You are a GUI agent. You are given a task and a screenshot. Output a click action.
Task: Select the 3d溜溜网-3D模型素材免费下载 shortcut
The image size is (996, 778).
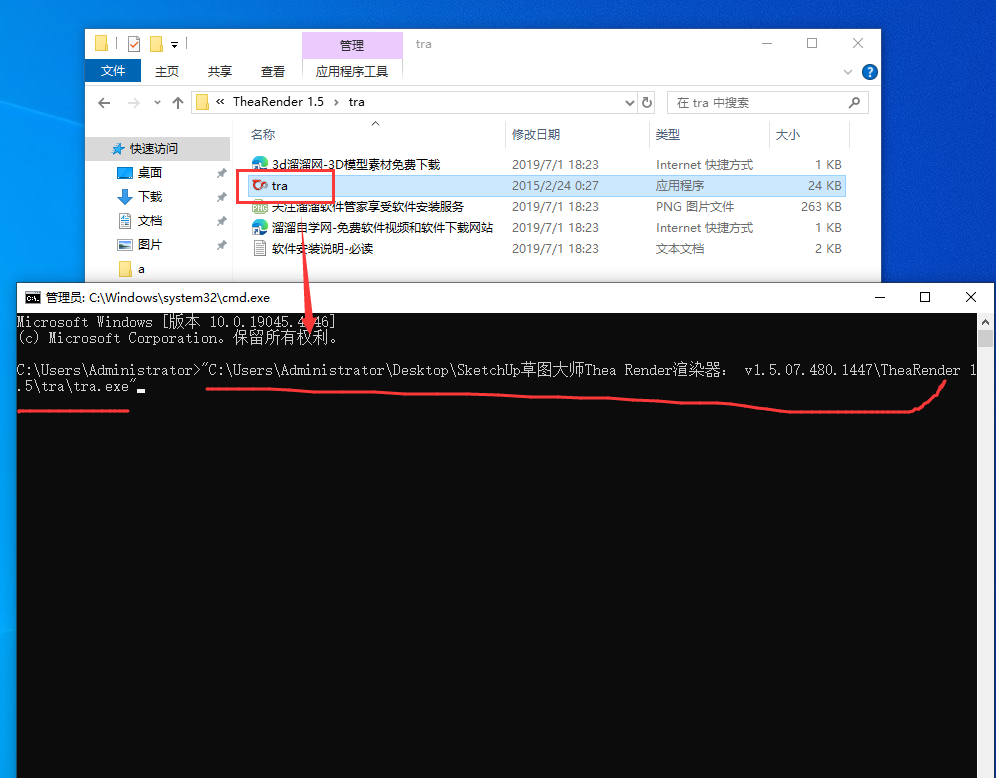coord(356,165)
